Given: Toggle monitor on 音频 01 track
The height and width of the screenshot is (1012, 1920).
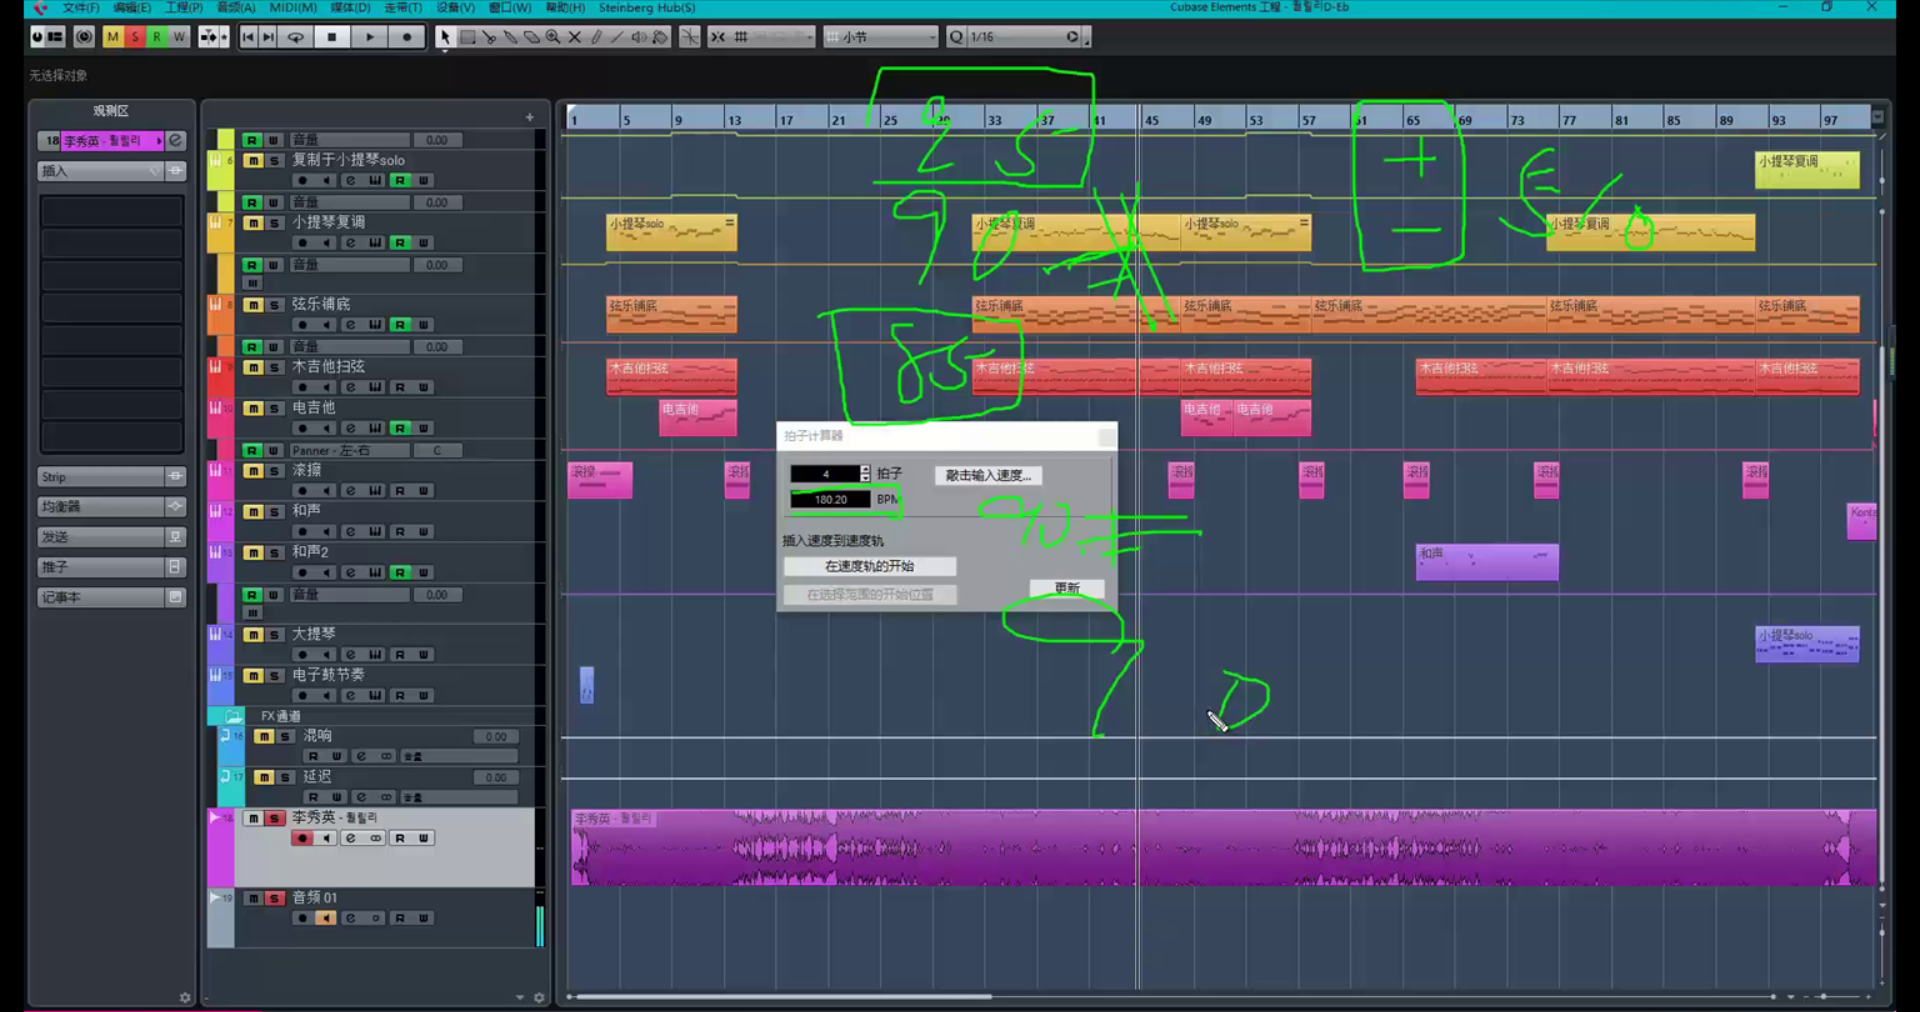Looking at the screenshot, I should pos(326,918).
